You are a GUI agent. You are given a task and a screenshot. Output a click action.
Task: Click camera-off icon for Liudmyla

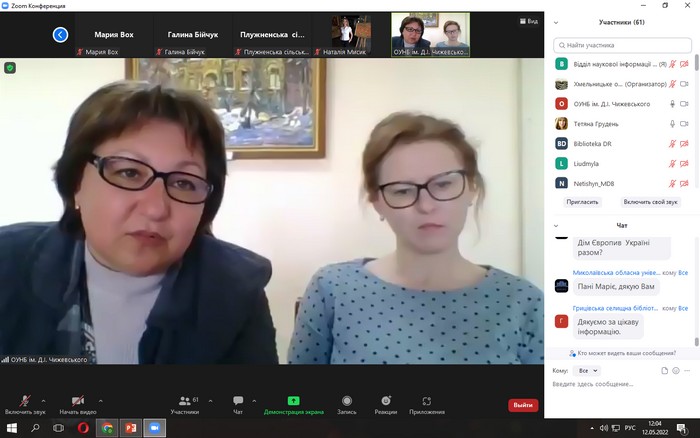pos(684,164)
